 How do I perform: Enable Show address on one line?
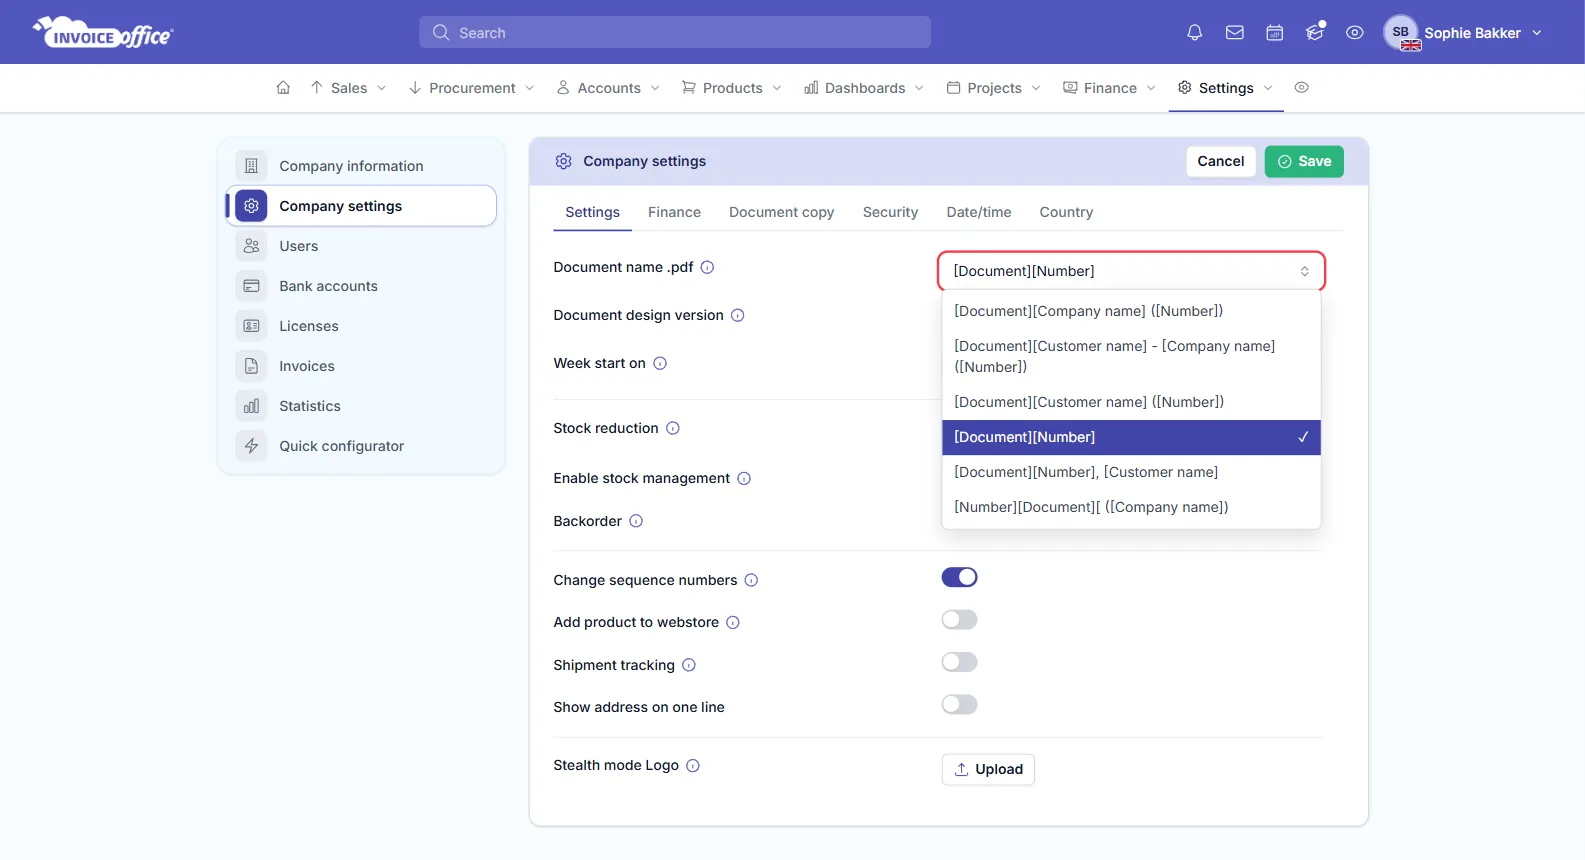[959, 705]
